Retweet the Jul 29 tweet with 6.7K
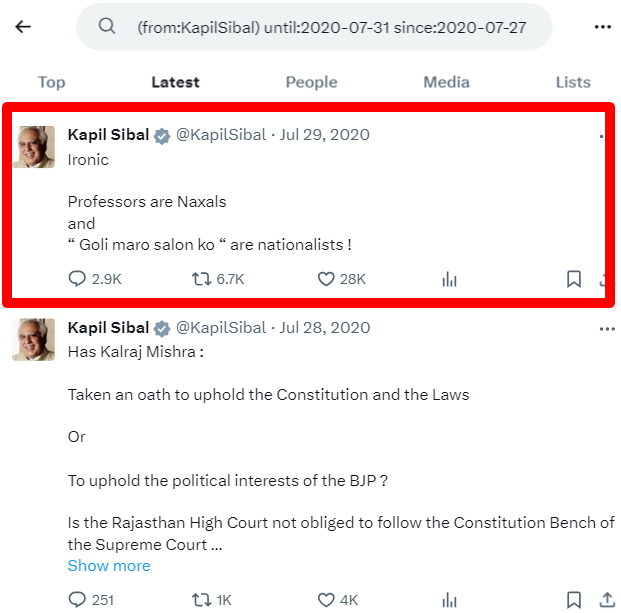This screenshot has height=613, width=621. (x=201, y=279)
